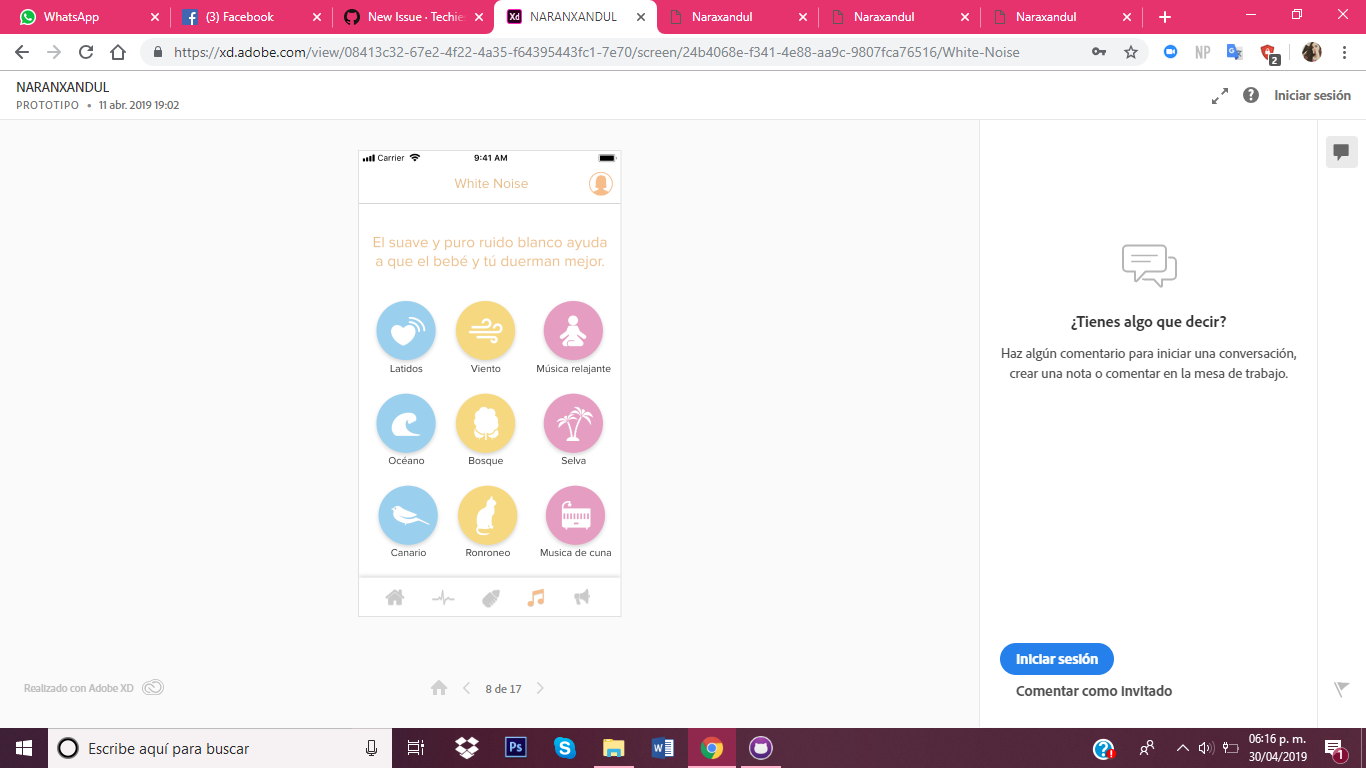
Task: Enter fullscreen mode with the expand arrows
Action: tap(1220, 96)
